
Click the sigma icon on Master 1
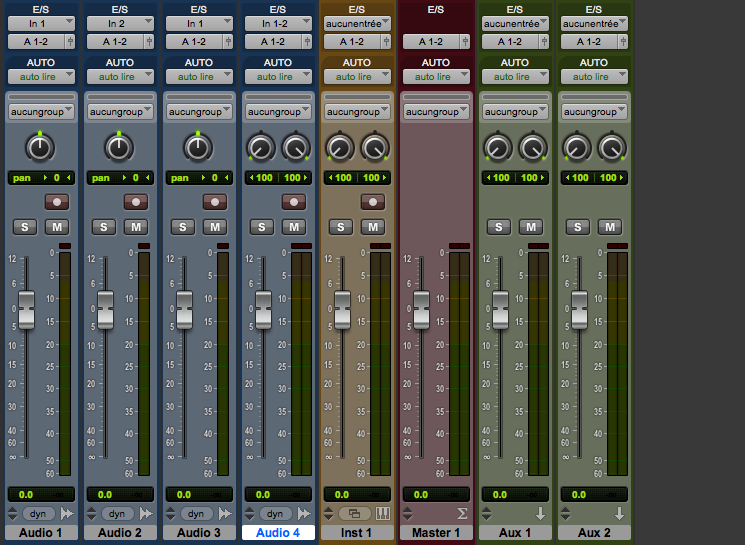click(462, 513)
